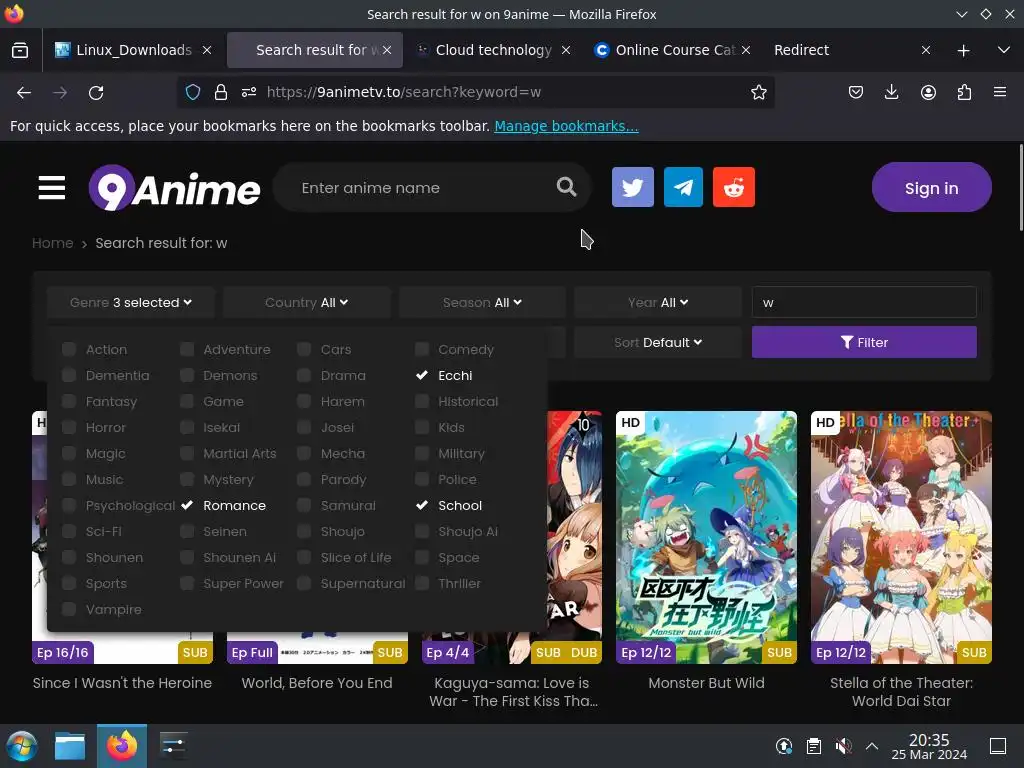This screenshot has width=1024, height=768.
Task: Open World, Before You End title
Action: (317, 683)
